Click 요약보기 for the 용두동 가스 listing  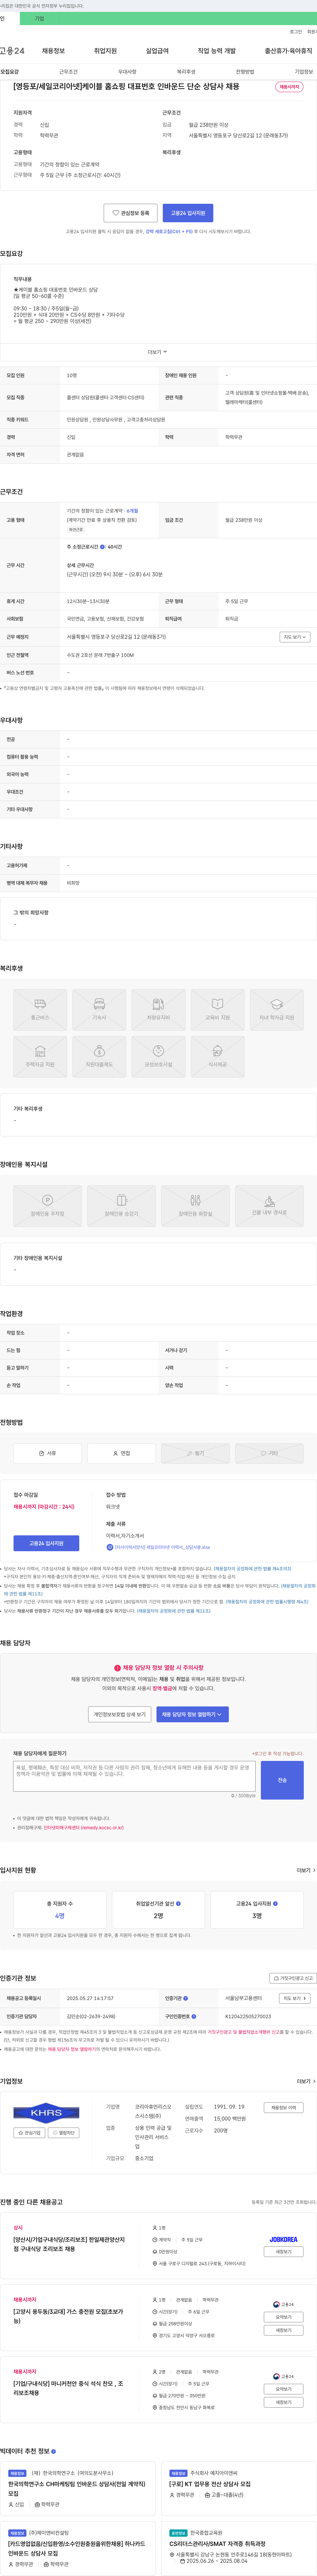[284, 2317]
